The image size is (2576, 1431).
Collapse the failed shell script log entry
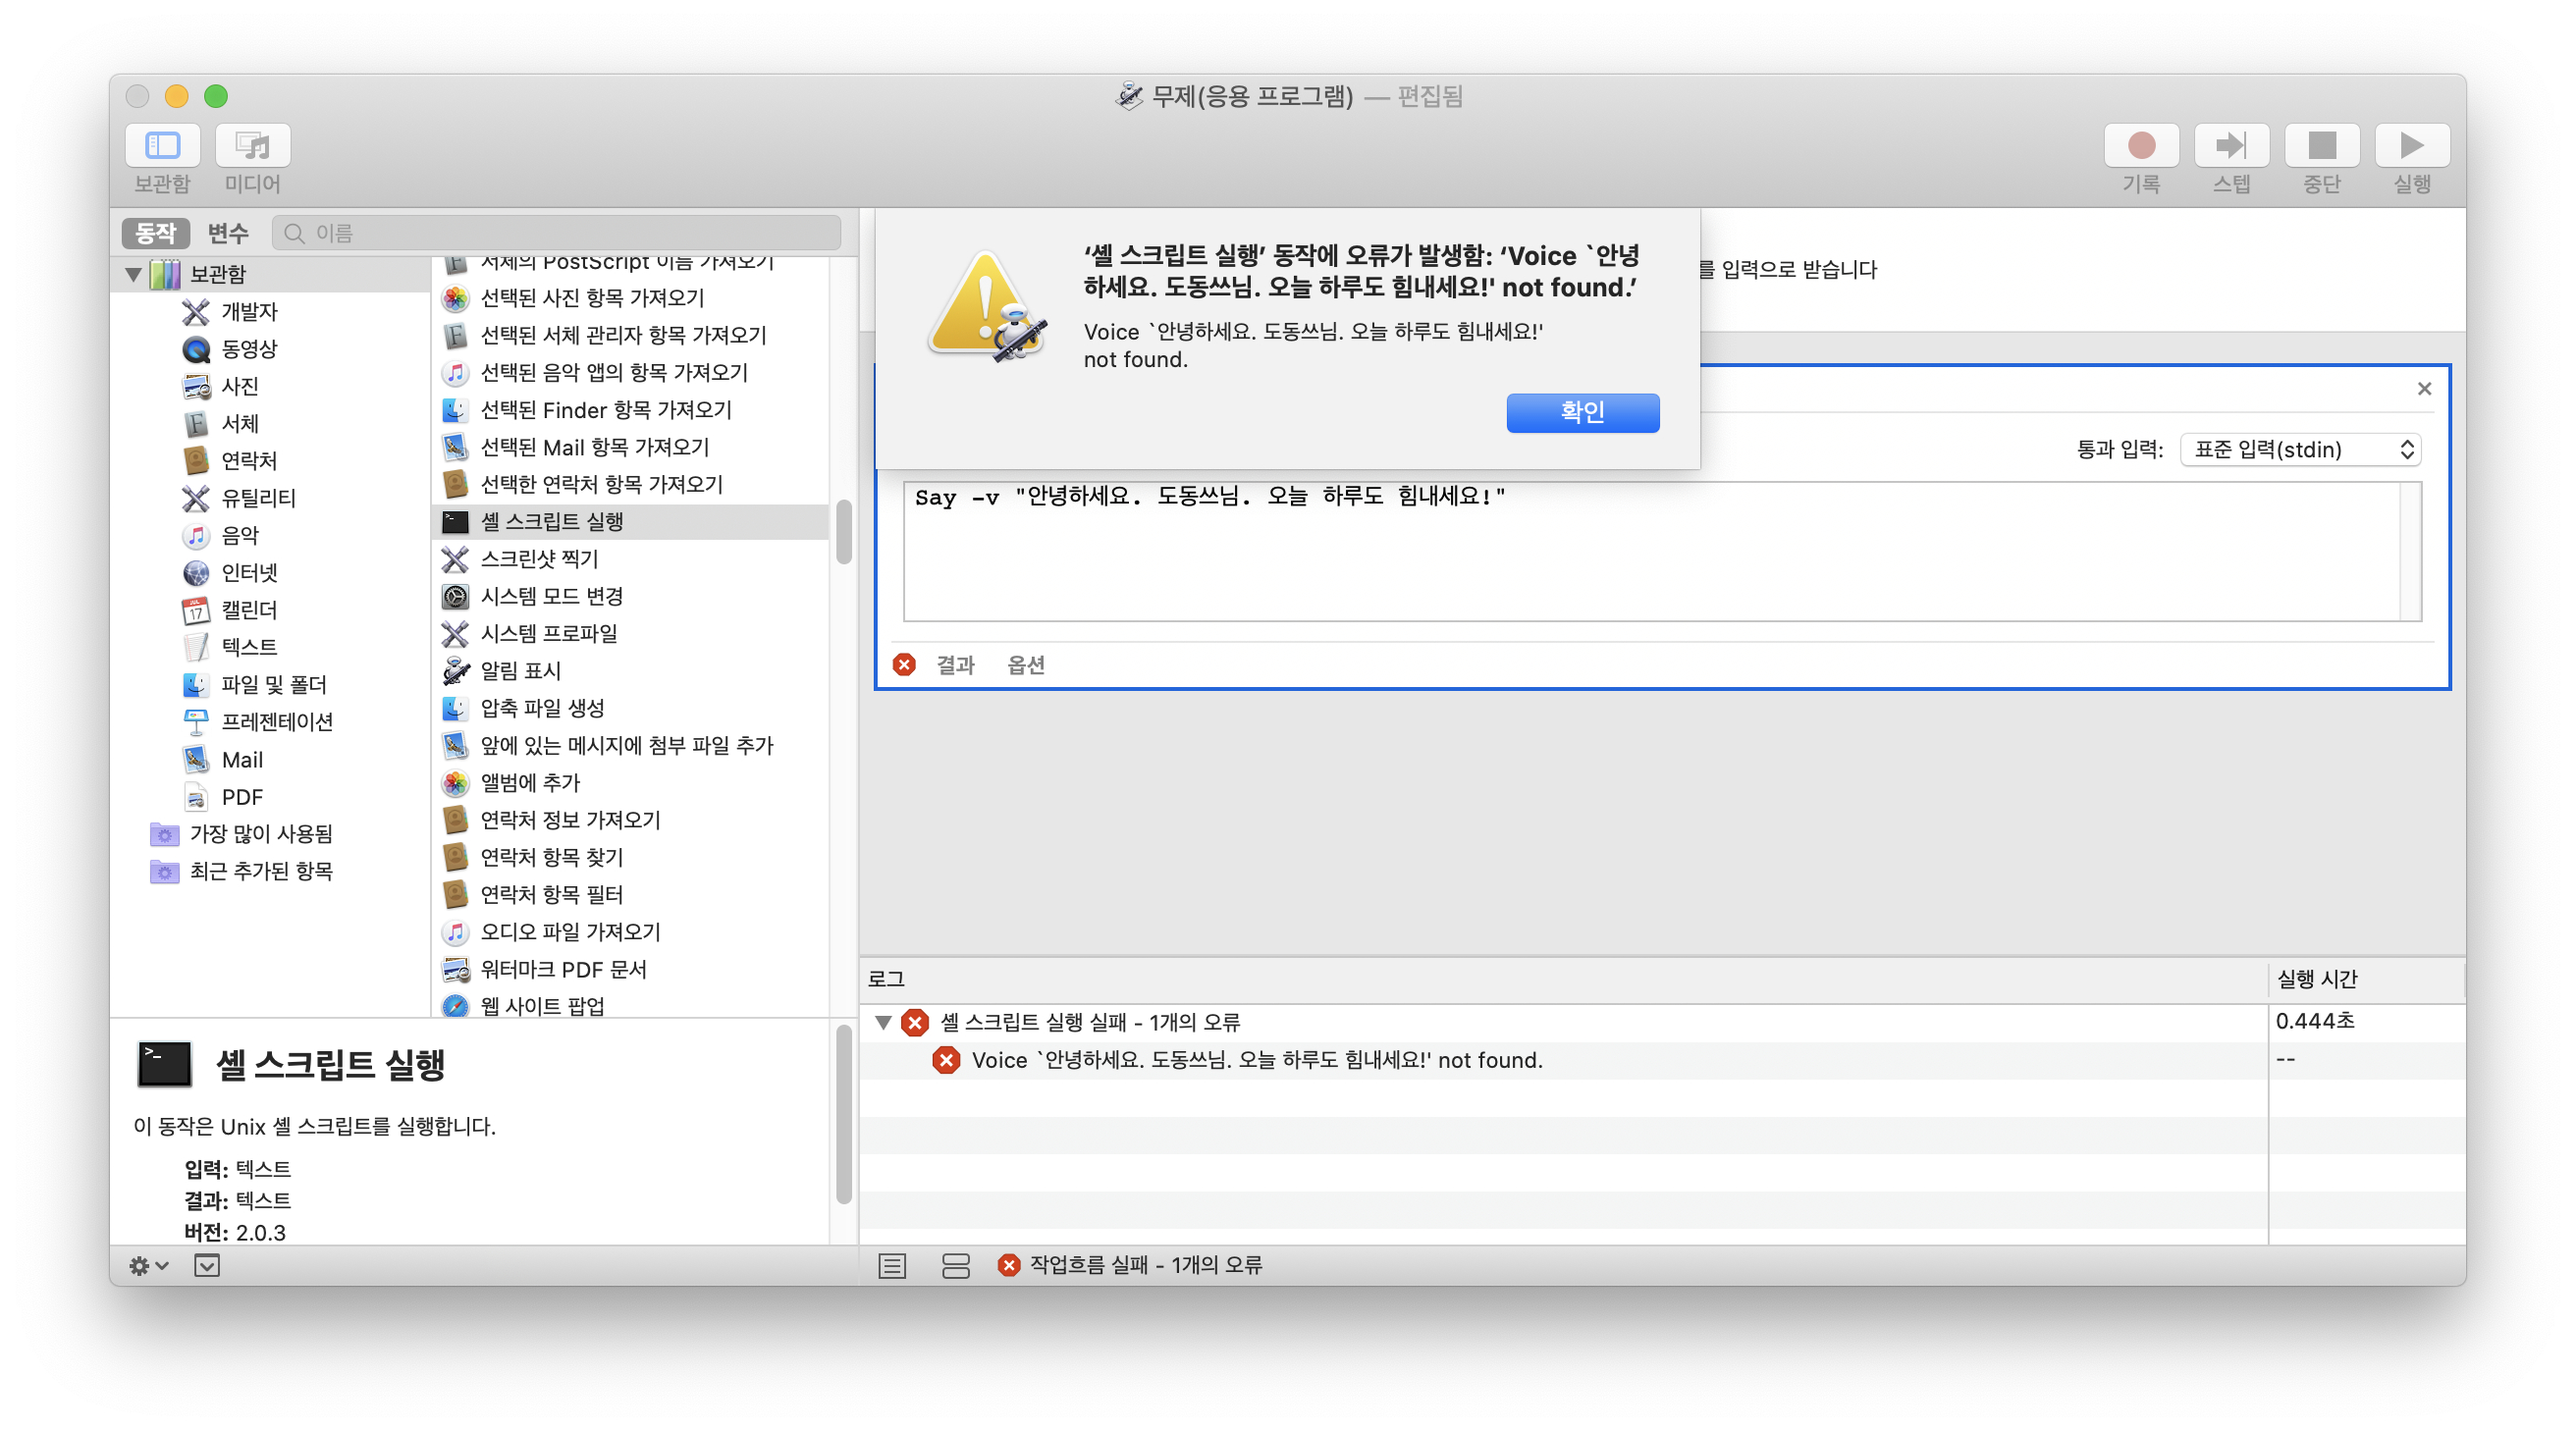point(883,1022)
